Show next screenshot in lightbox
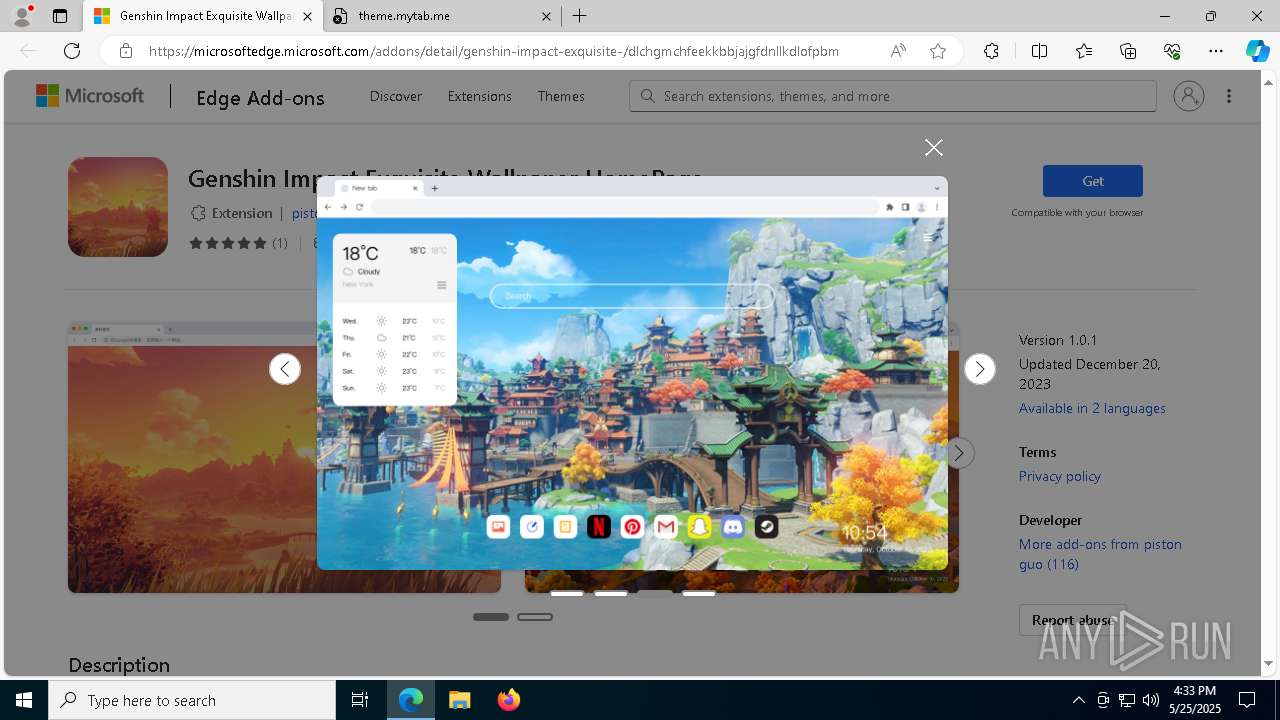Image resolution: width=1280 pixels, height=720 pixels. pyautogui.click(x=980, y=369)
